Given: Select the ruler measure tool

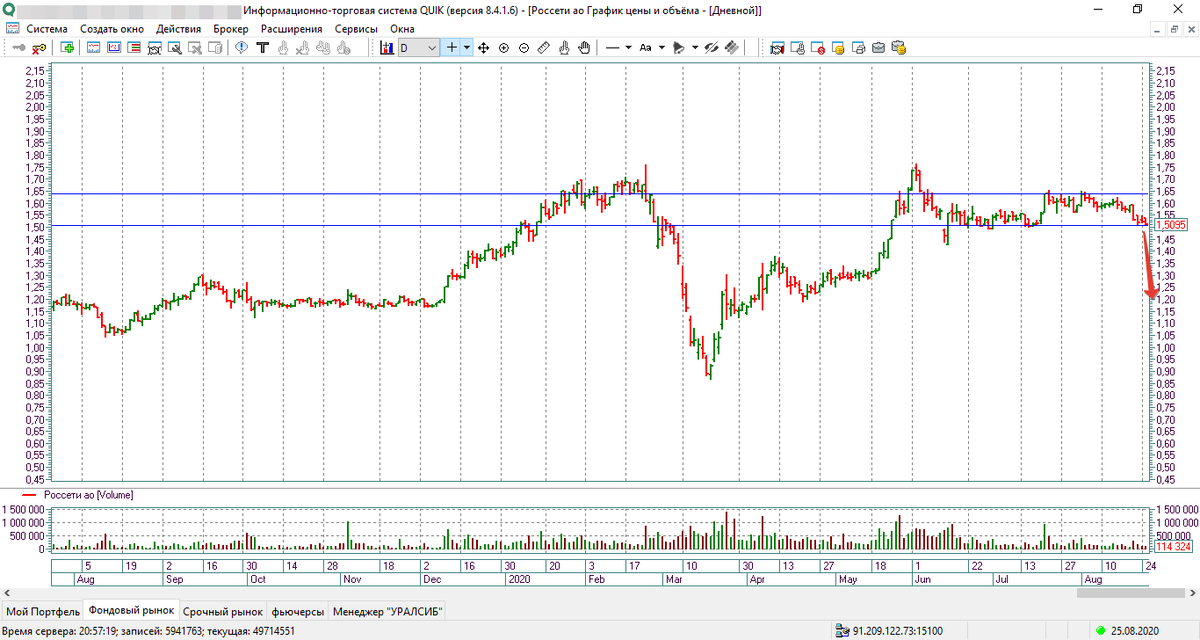Looking at the screenshot, I should tap(543, 47).
